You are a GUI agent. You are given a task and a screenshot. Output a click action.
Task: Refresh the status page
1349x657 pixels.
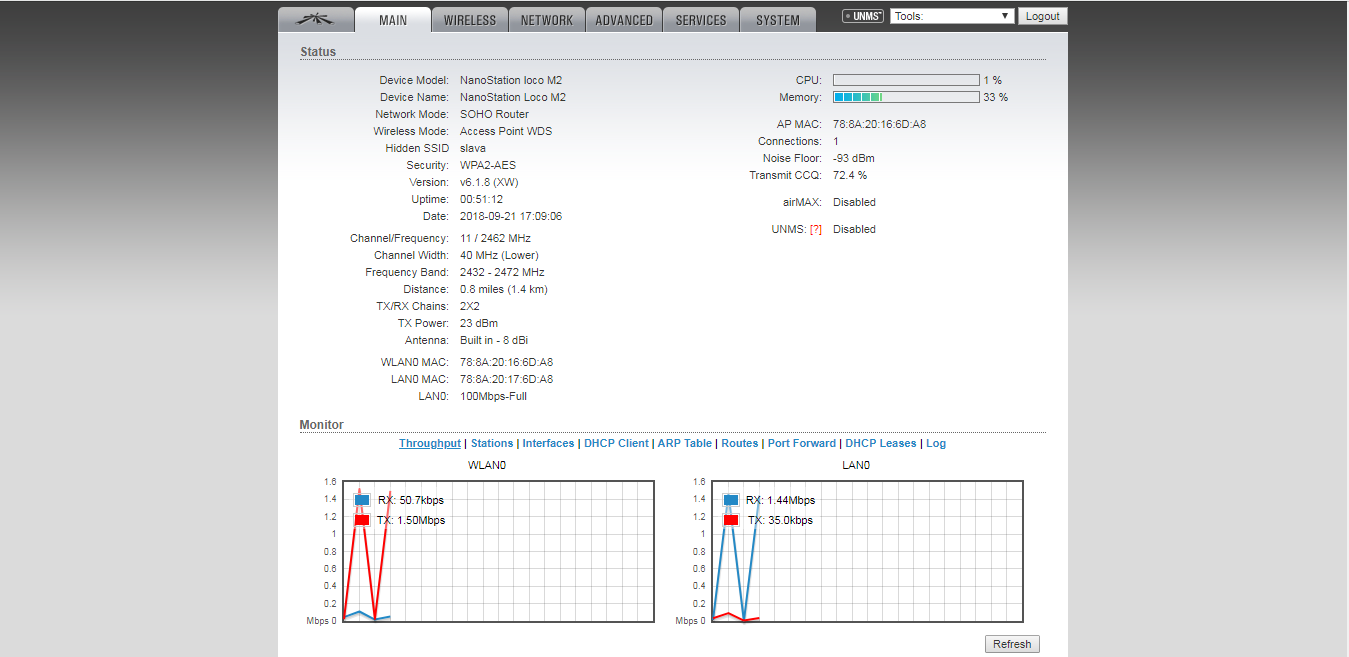point(1012,644)
